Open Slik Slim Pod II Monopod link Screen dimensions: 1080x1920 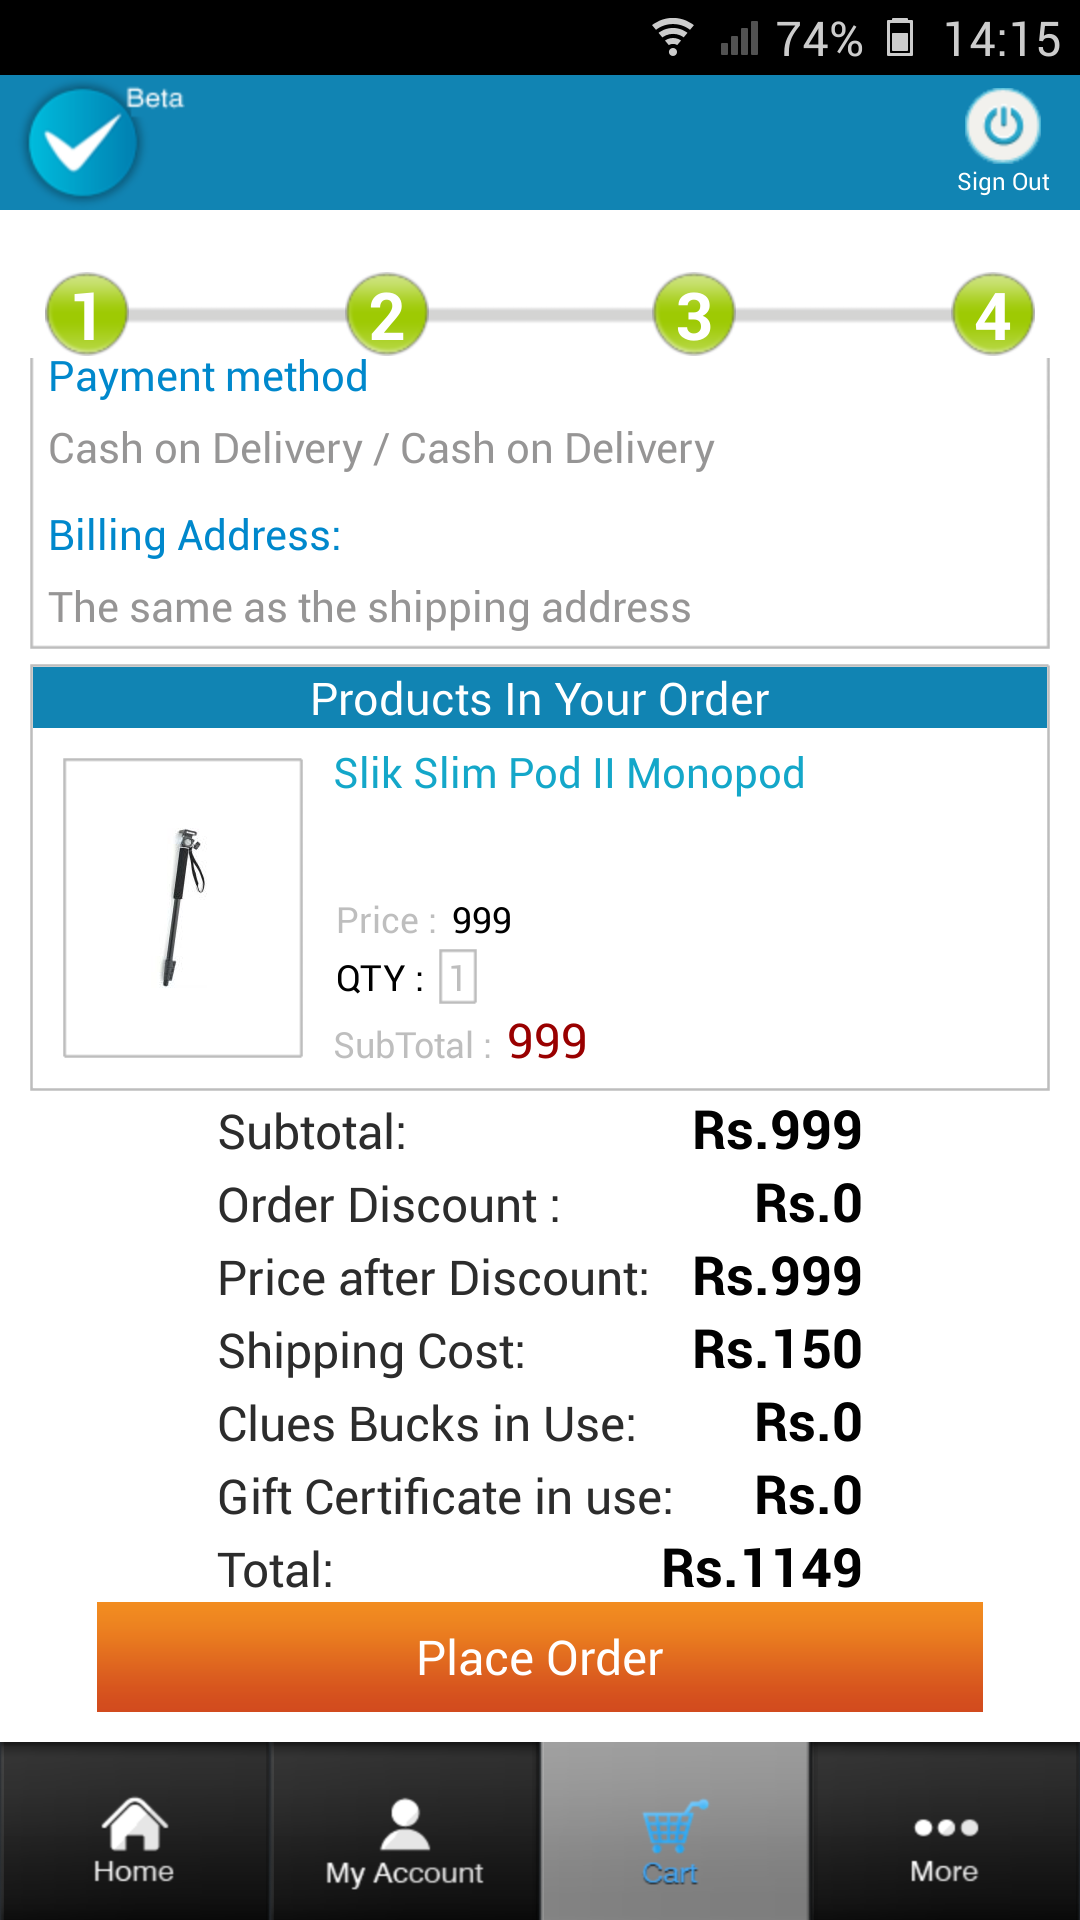point(569,774)
